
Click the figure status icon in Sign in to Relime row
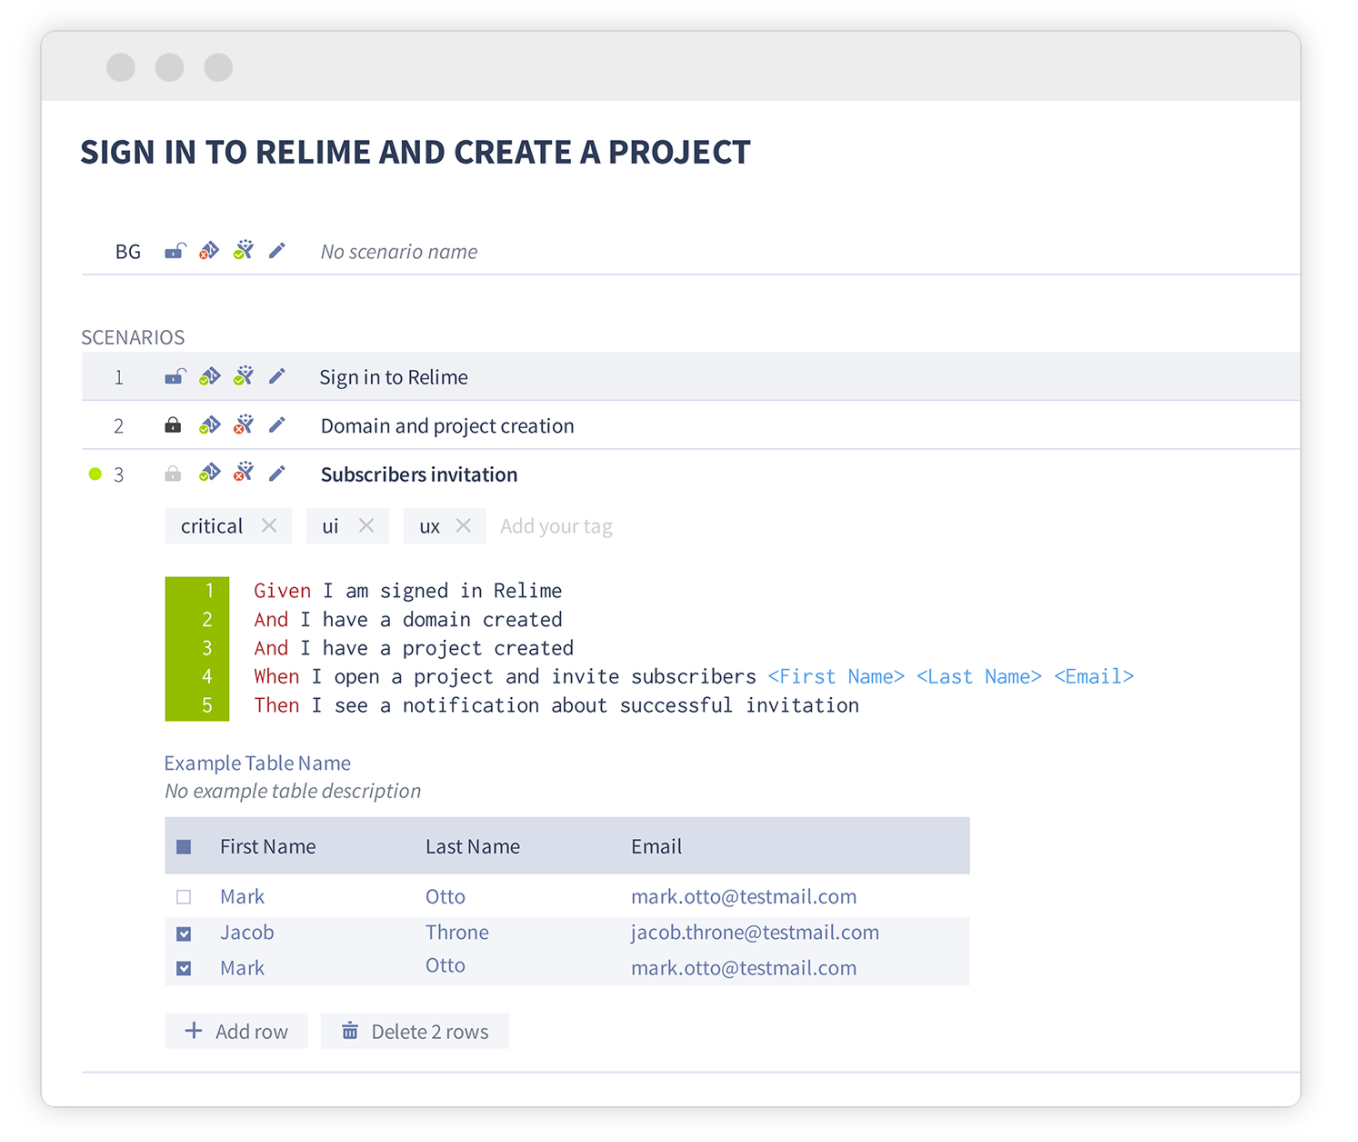tap(243, 376)
